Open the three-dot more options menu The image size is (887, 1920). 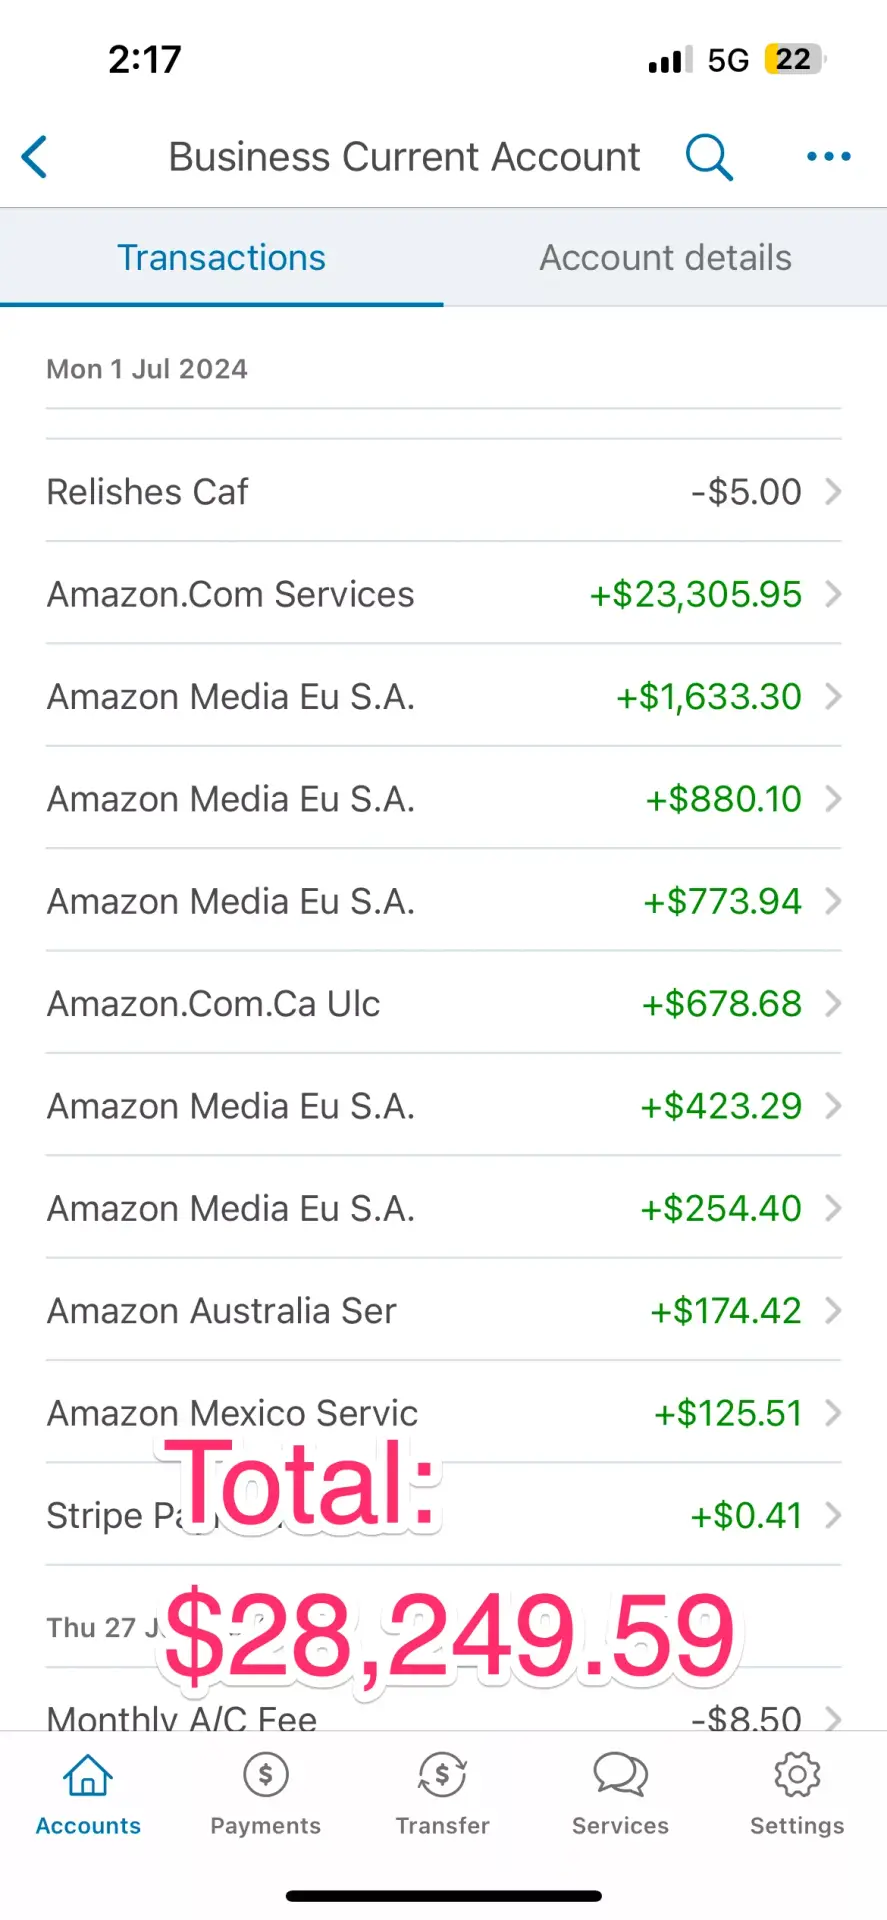pyautogui.click(x=828, y=157)
